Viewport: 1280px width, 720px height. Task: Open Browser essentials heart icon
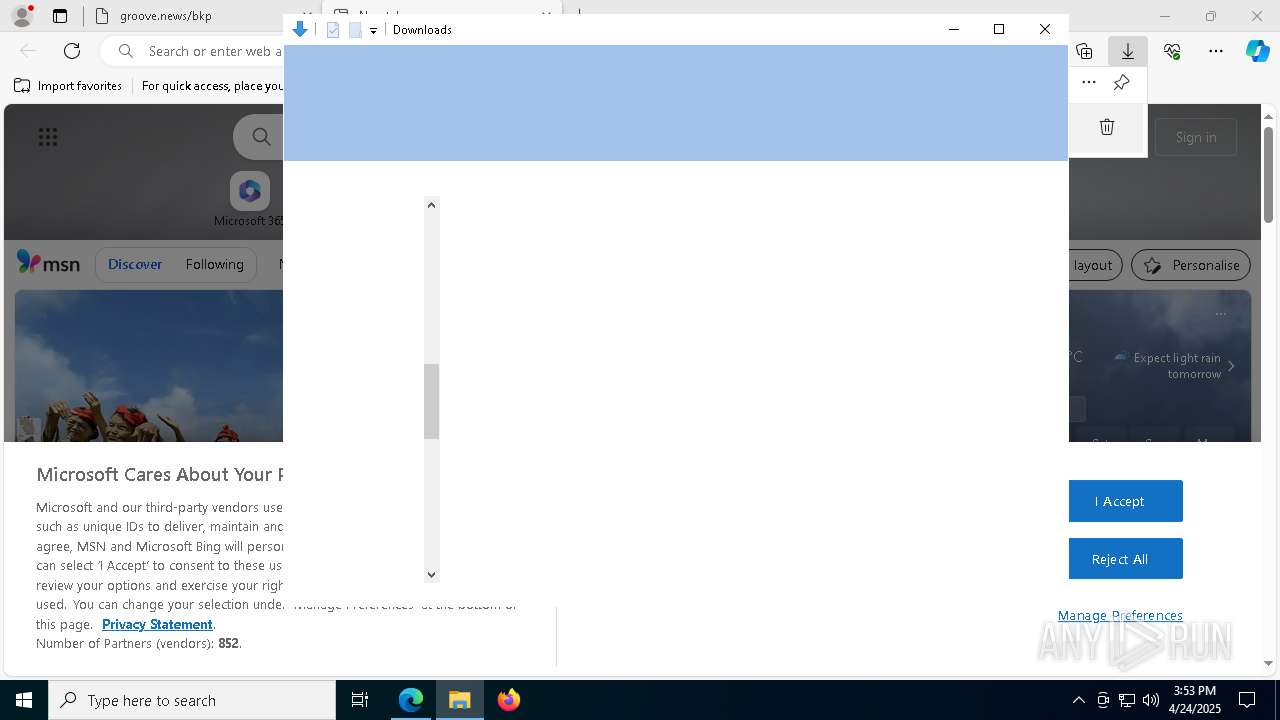click(x=1172, y=51)
